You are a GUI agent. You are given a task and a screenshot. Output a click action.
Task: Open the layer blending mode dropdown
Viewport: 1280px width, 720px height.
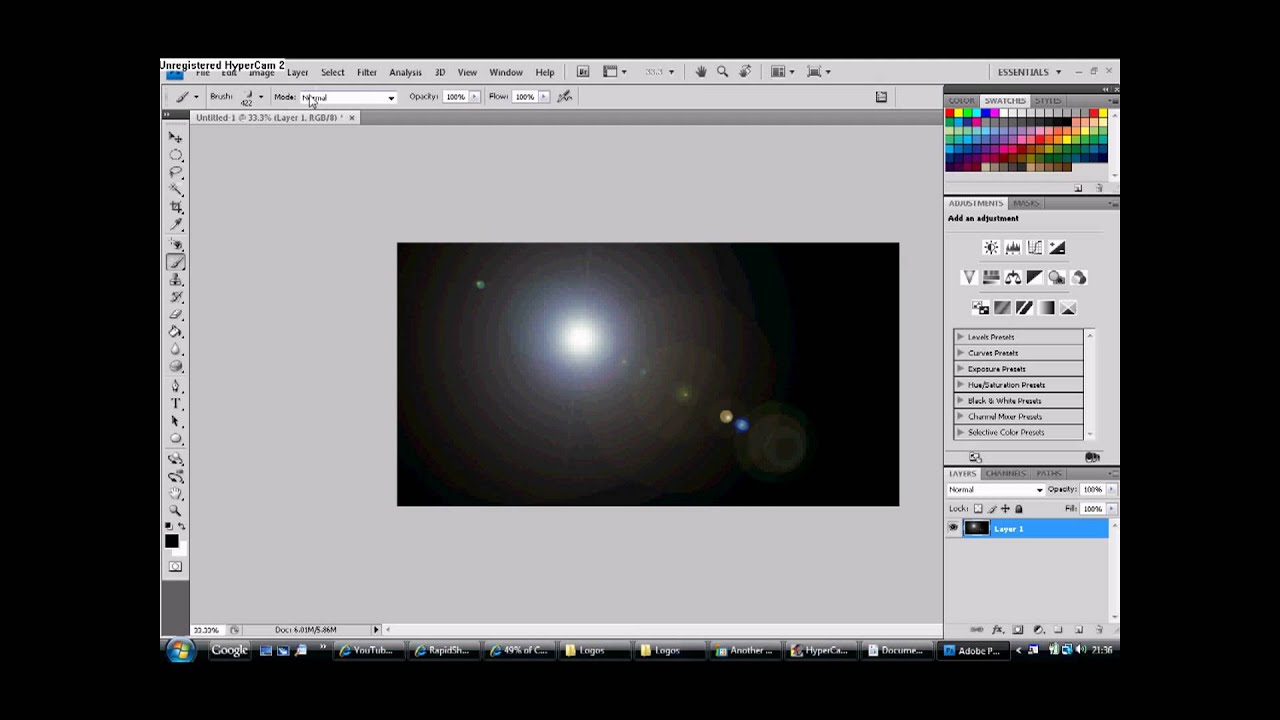[995, 490]
